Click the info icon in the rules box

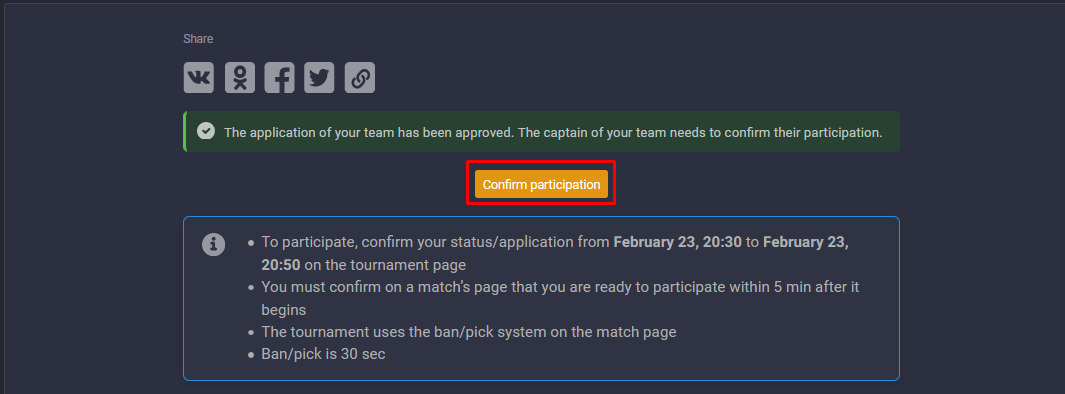(x=213, y=244)
